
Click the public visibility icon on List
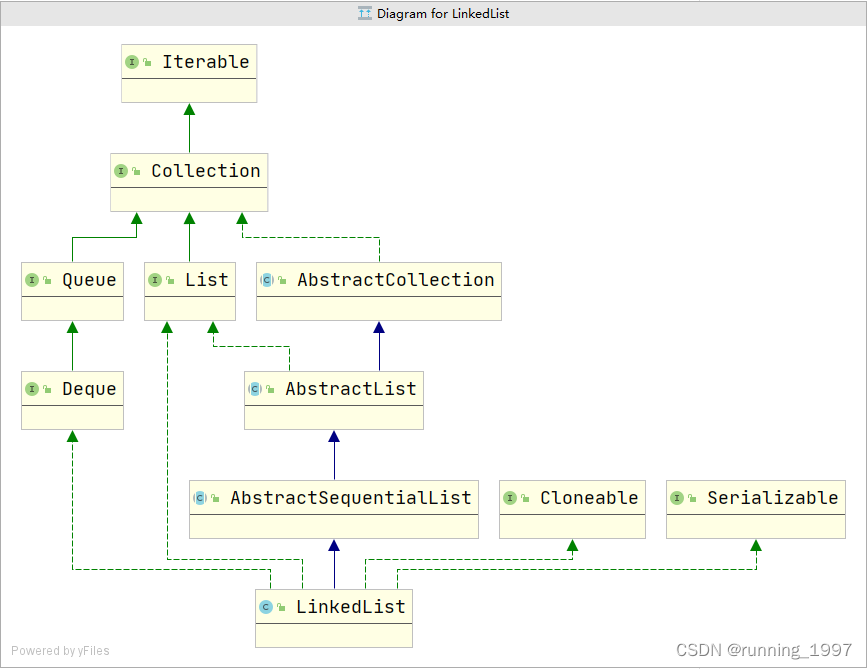[x=170, y=280]
